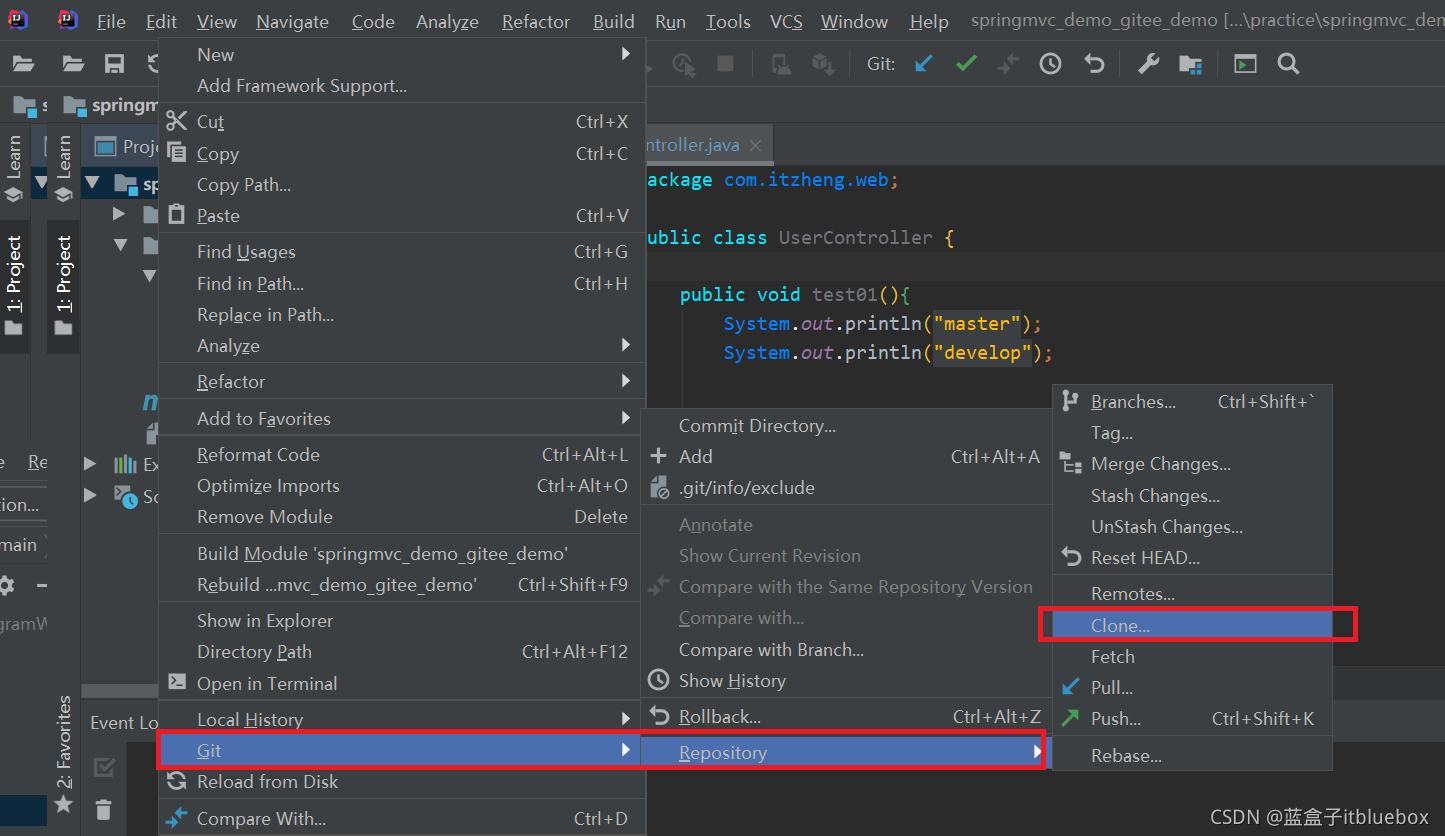Click the Search Everywhere magnifier icon
Screen dimensions: 1445x836
pos(1288,64)
